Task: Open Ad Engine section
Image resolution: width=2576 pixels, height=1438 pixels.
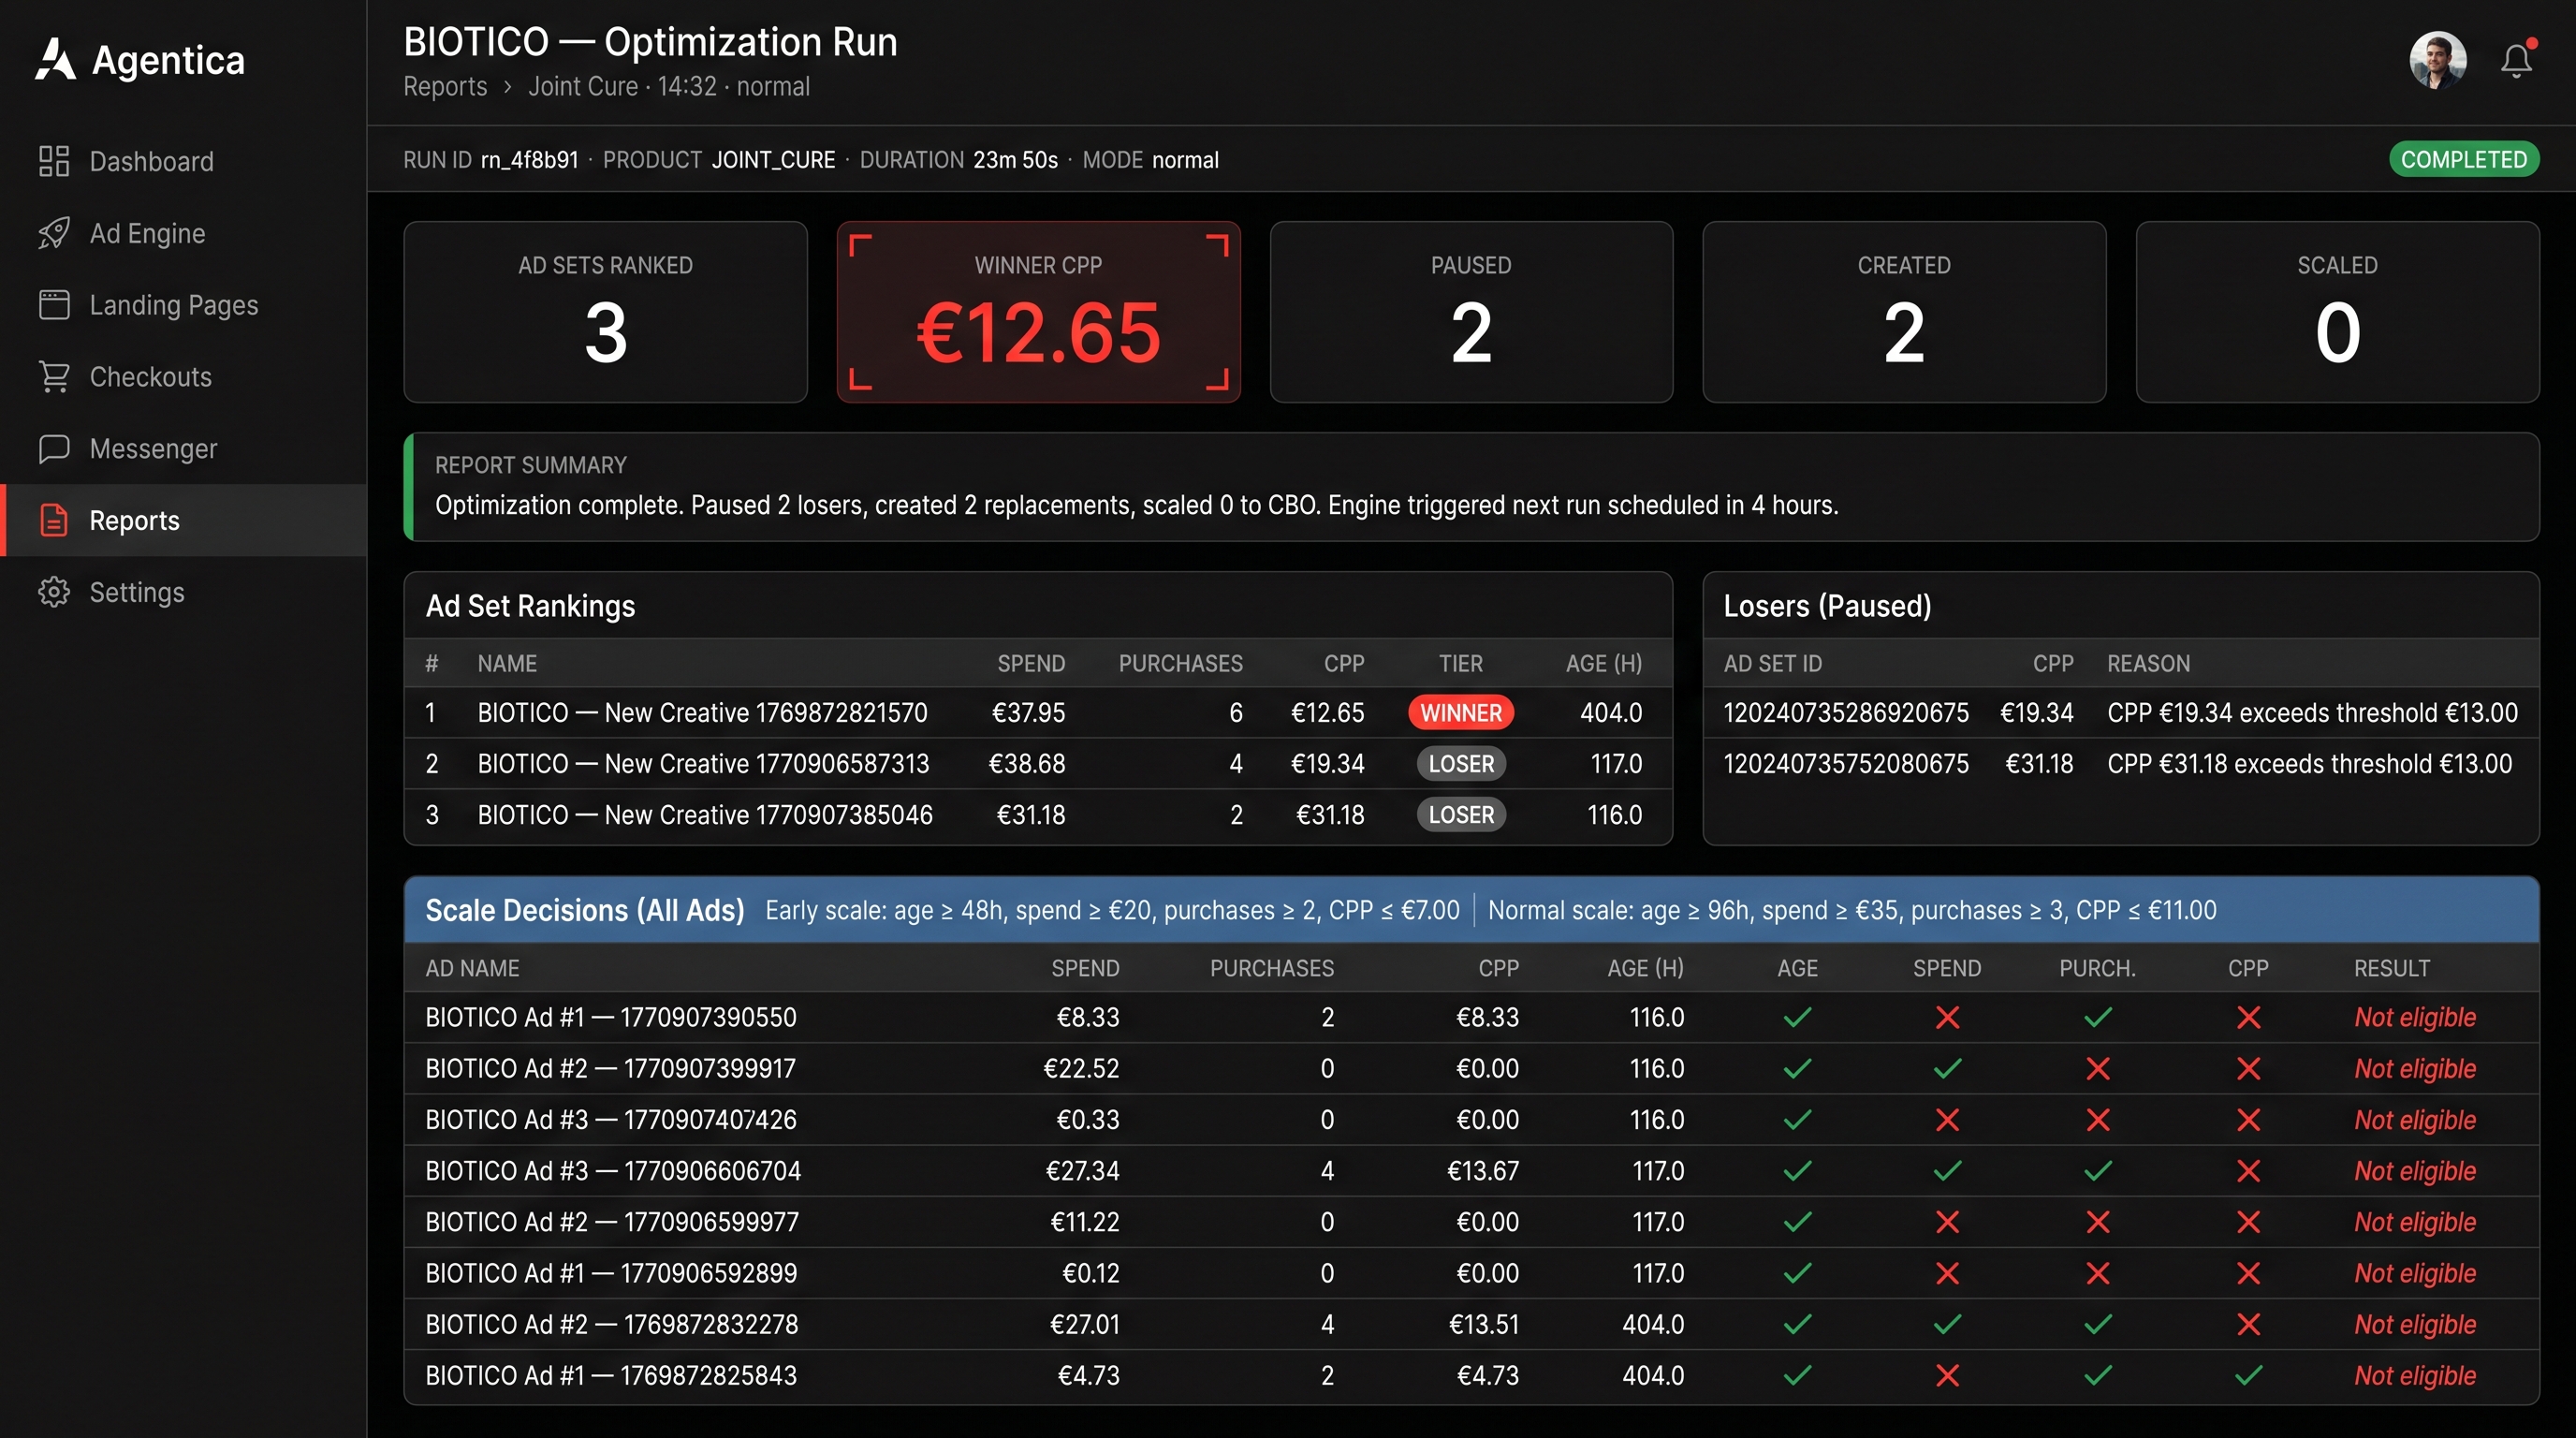Action: (183, 233)
